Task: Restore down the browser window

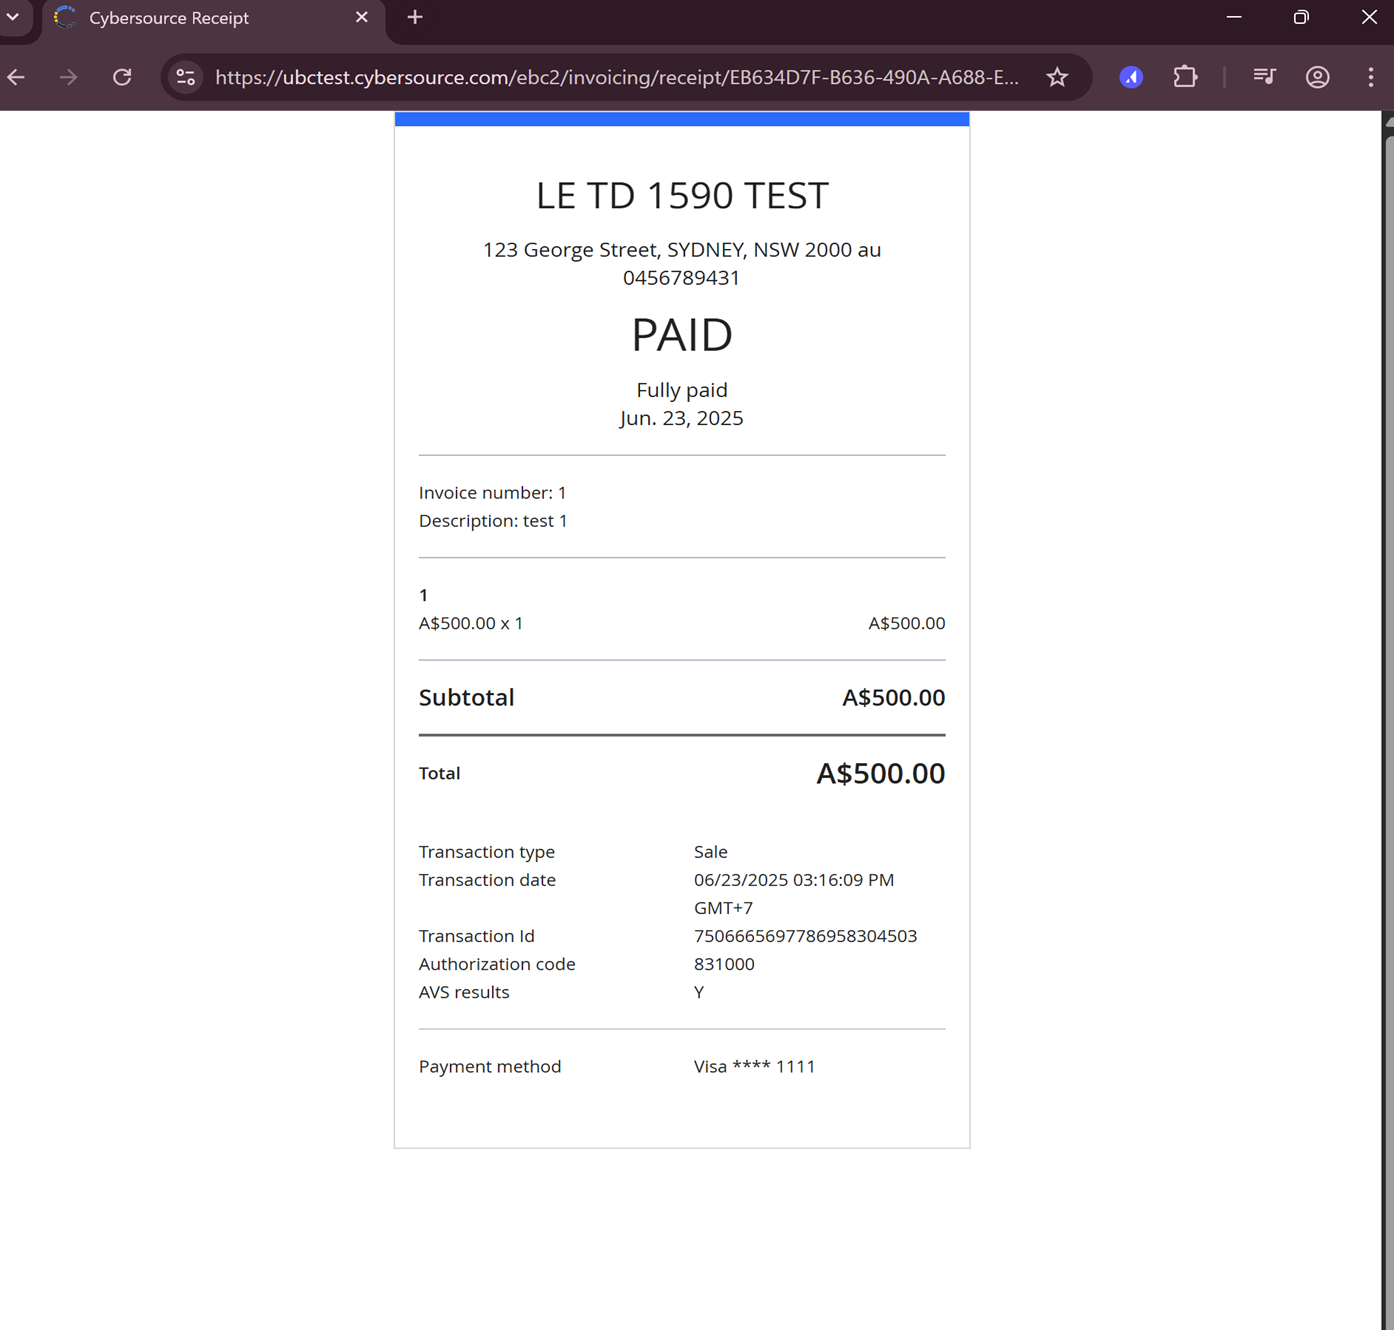Action: point(1301,17)
